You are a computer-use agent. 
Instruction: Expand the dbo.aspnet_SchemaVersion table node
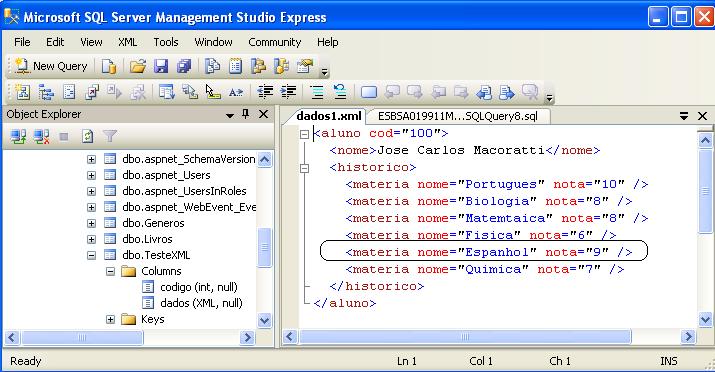click(91, 159)
